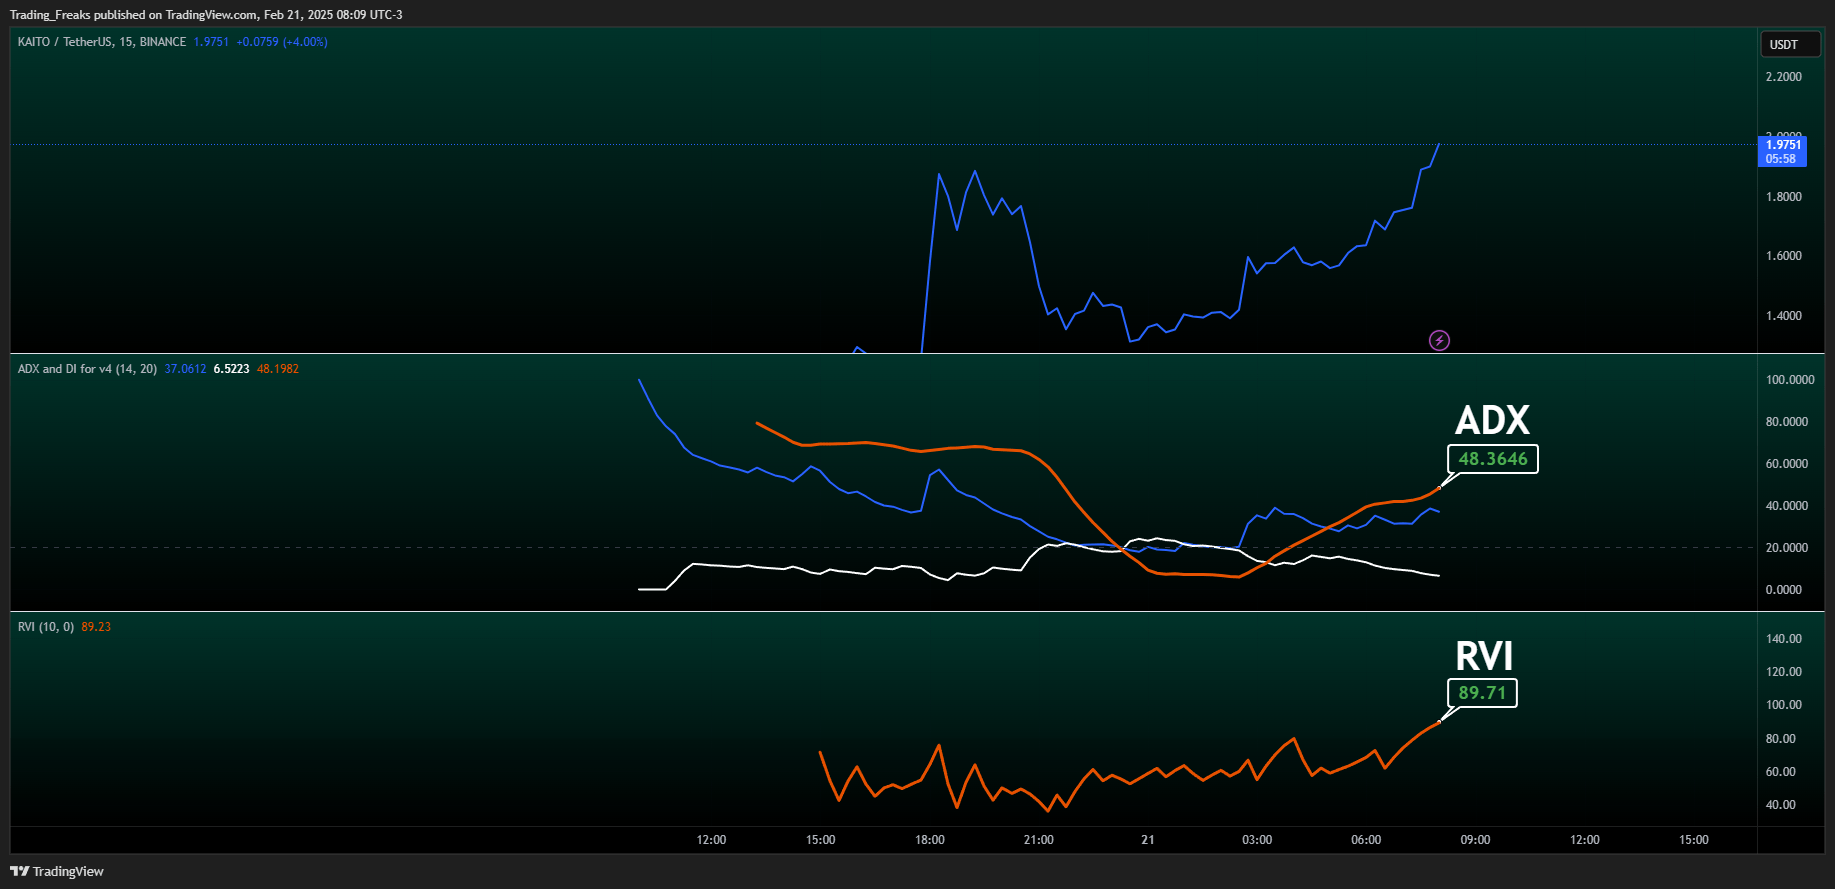Click the white 6.5223 indicator value
This screenshot has height=889, width=1835.
point(232,369)
